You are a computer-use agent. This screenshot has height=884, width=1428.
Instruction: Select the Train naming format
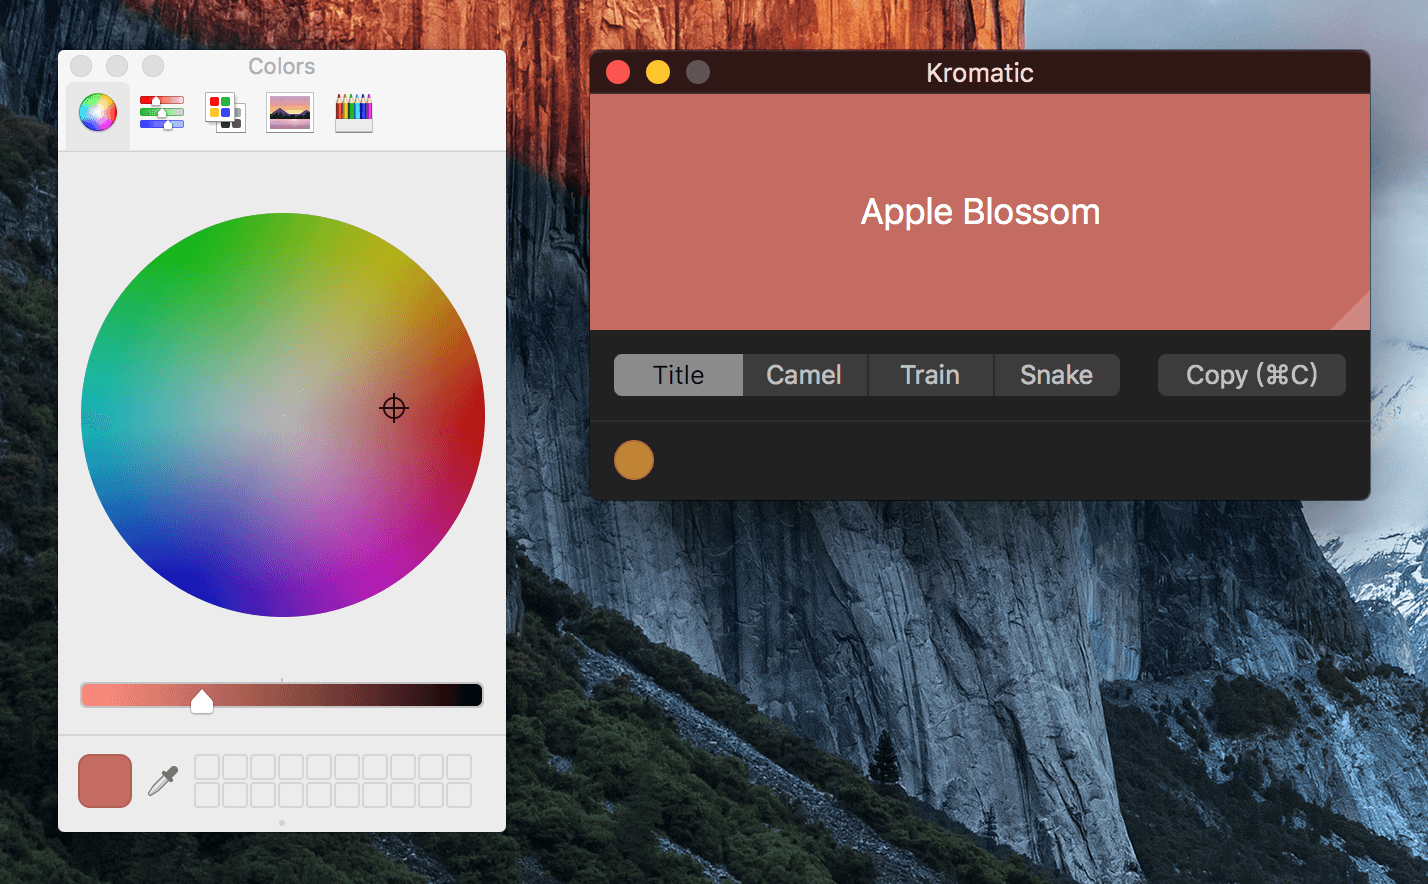(930, 375)
